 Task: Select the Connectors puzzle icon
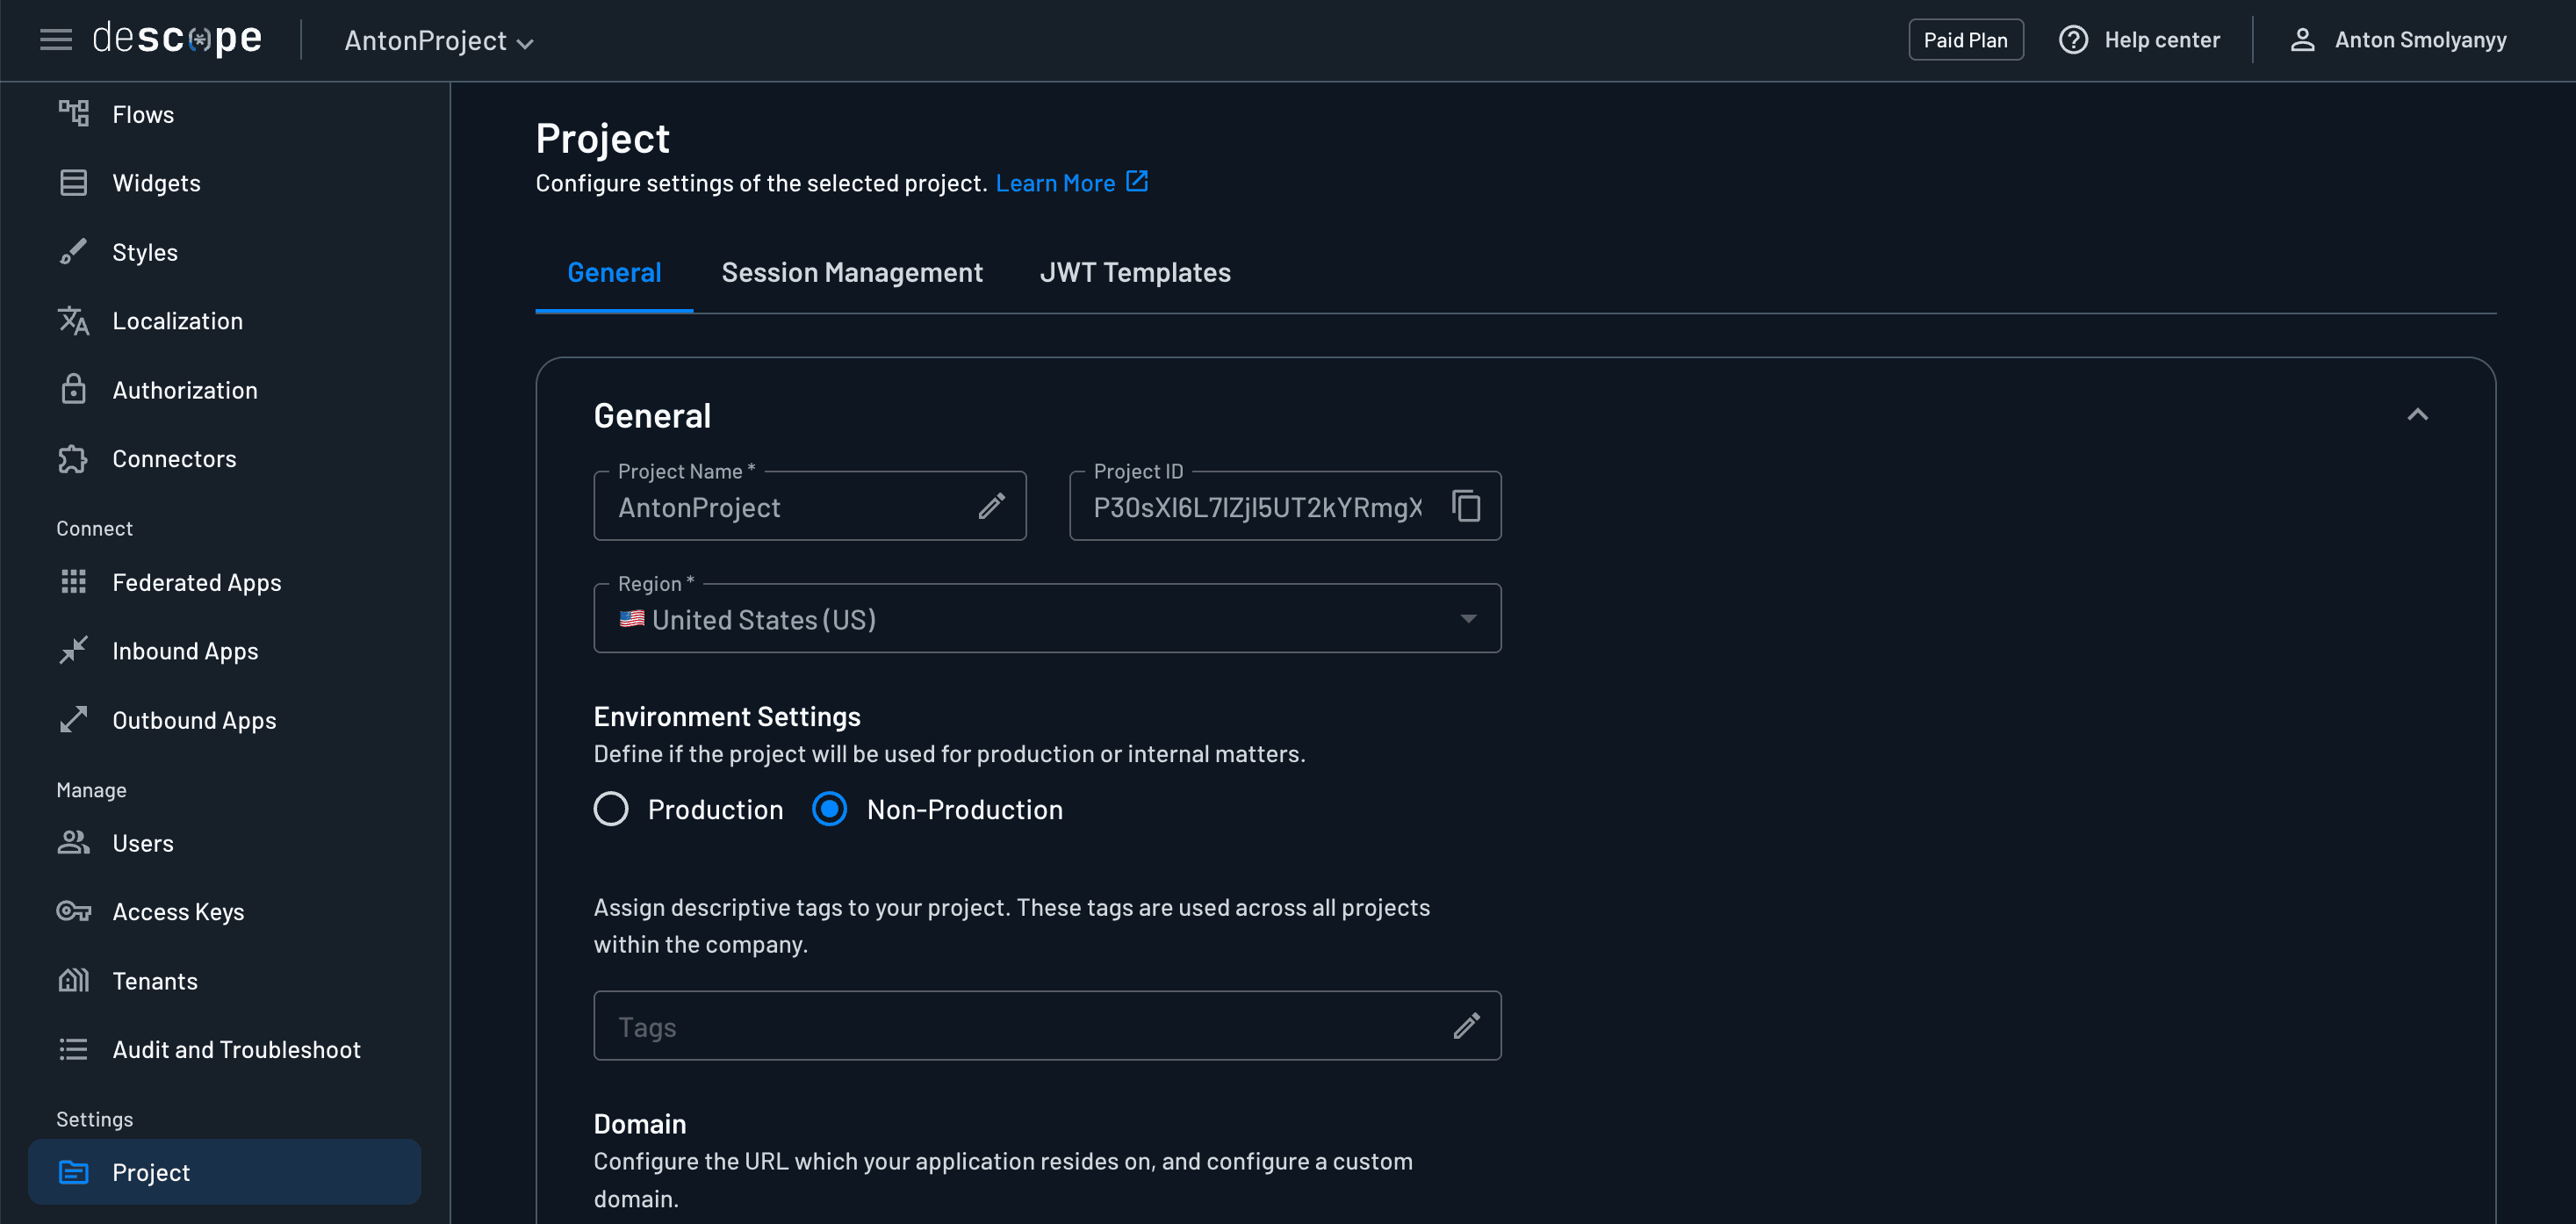coord(74,458)
